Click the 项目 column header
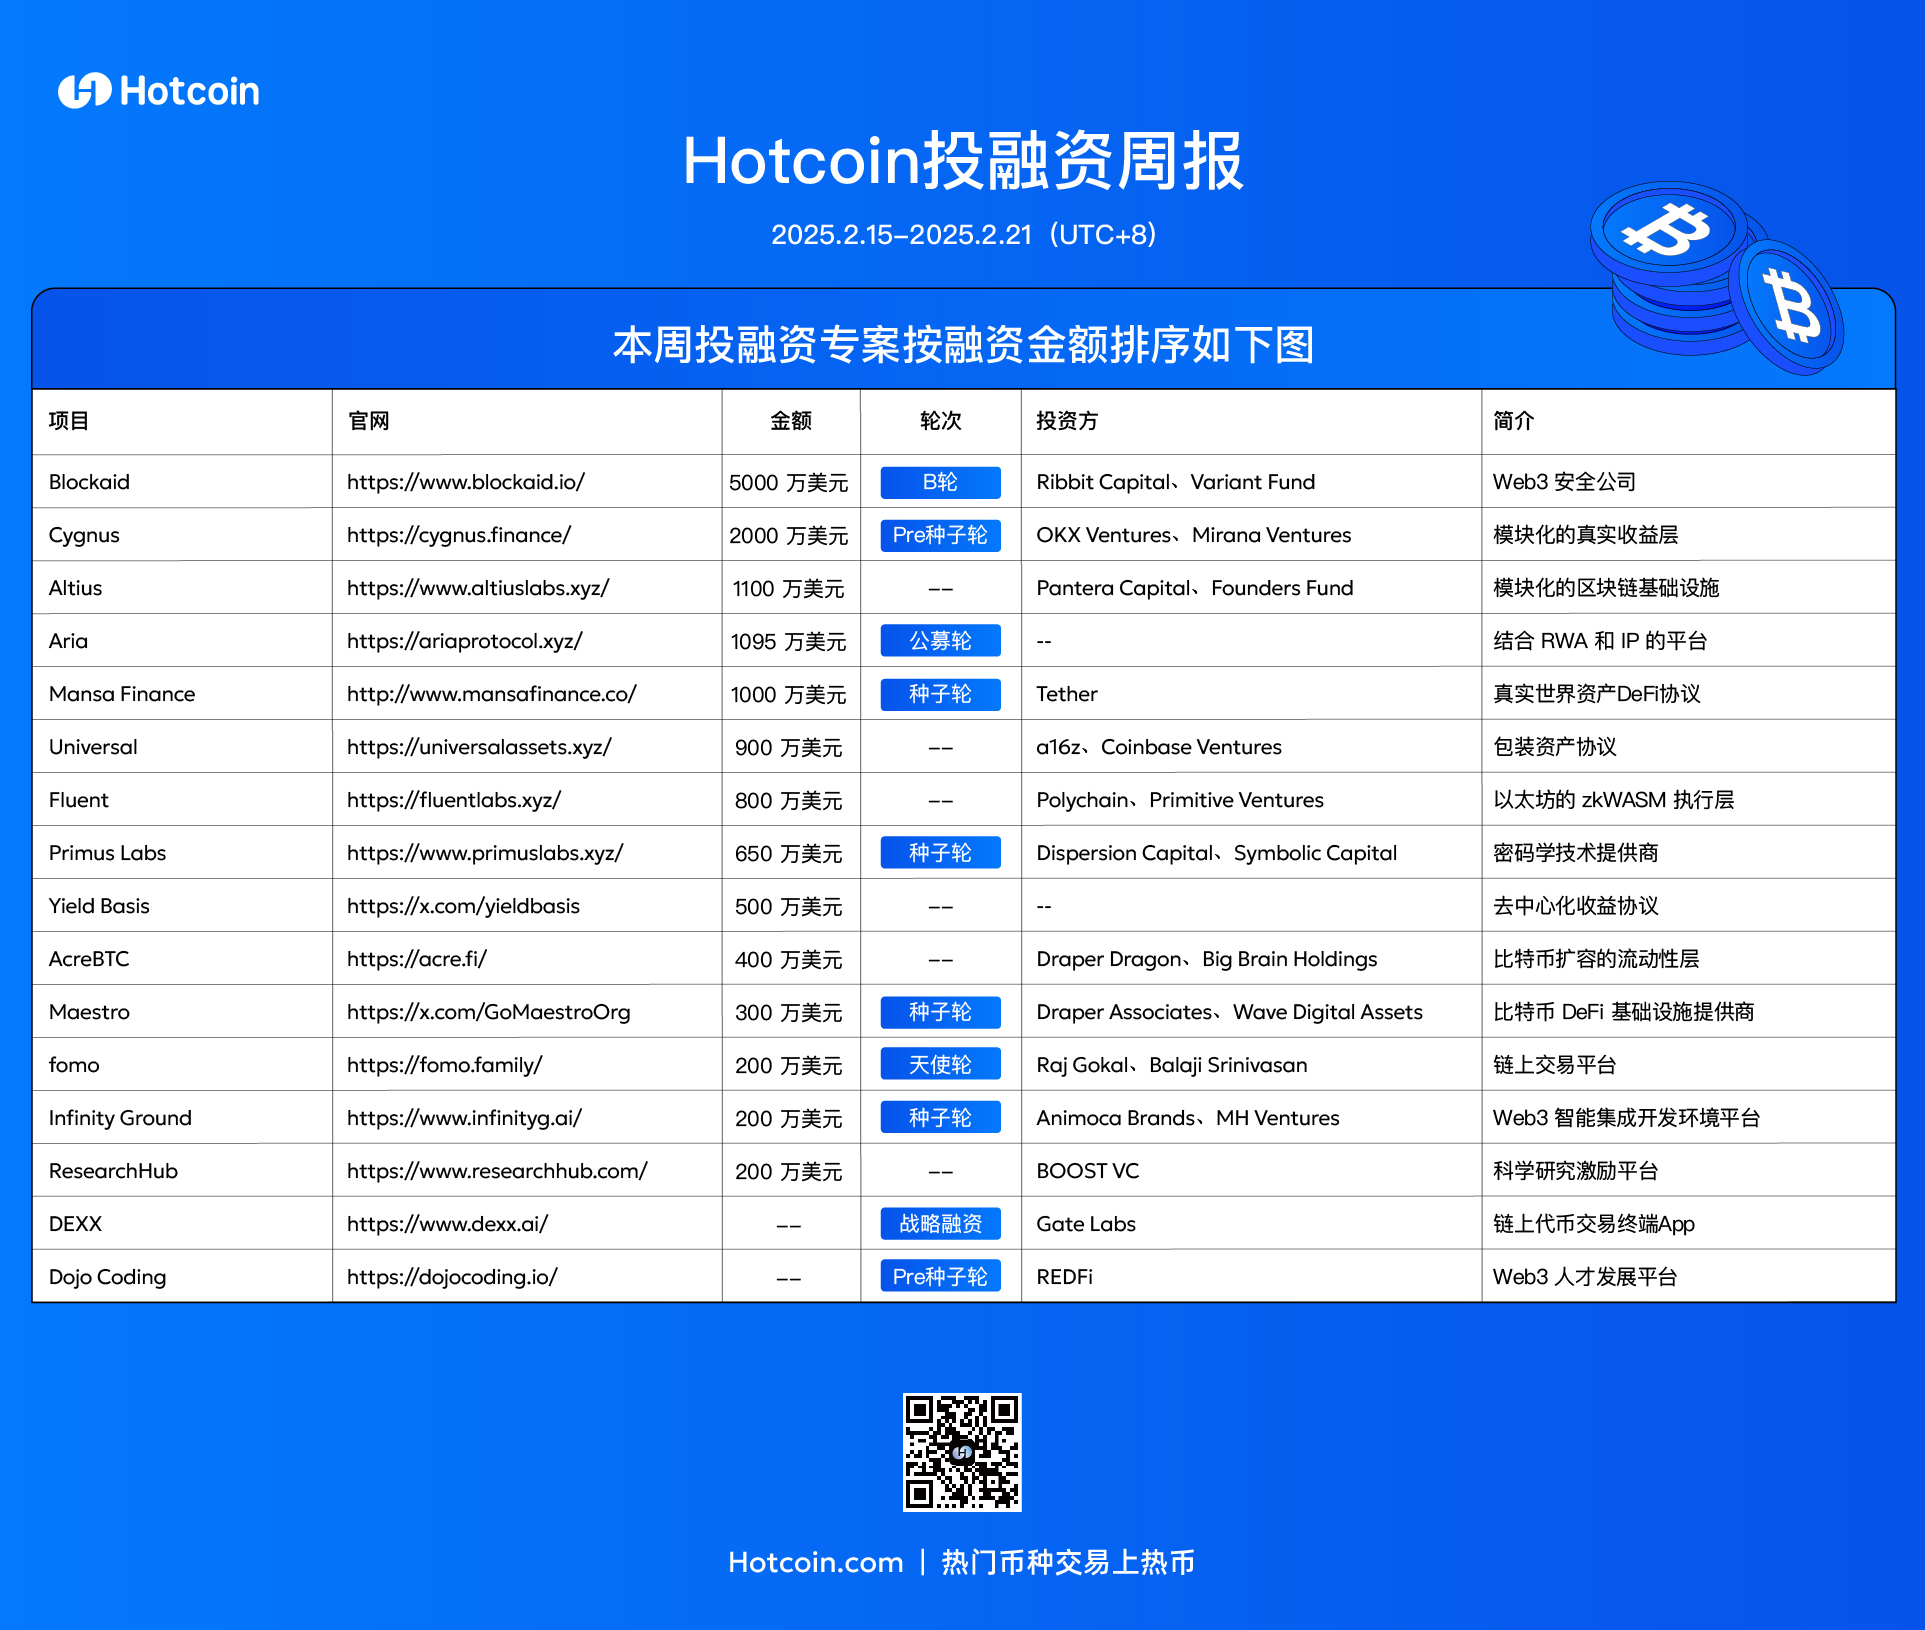 point(69,421)
